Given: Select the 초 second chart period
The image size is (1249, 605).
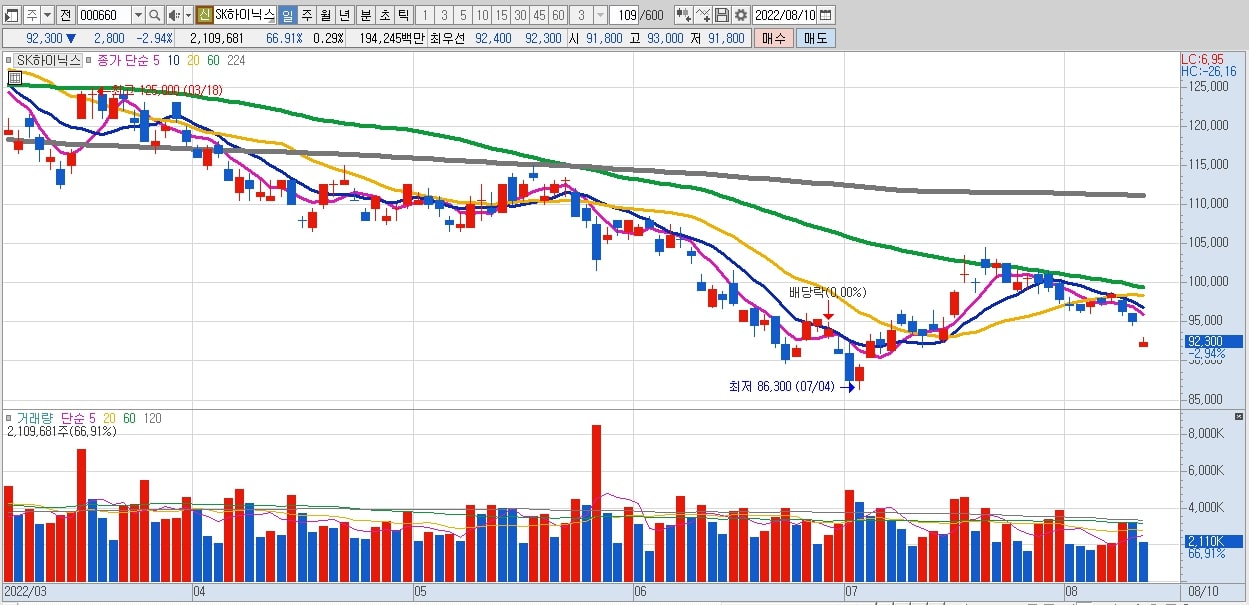Looking at the screenshot, I should 383,15.
